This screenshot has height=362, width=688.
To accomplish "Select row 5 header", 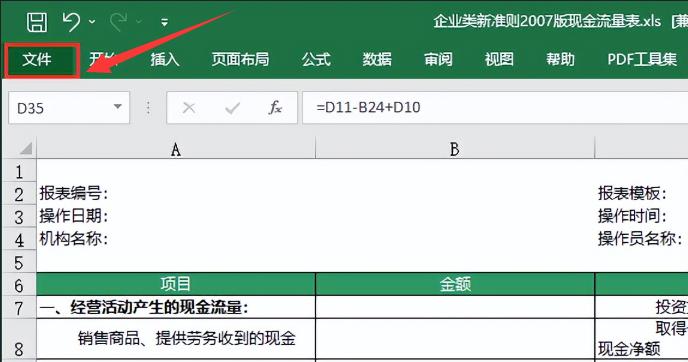I will point(19,262).
